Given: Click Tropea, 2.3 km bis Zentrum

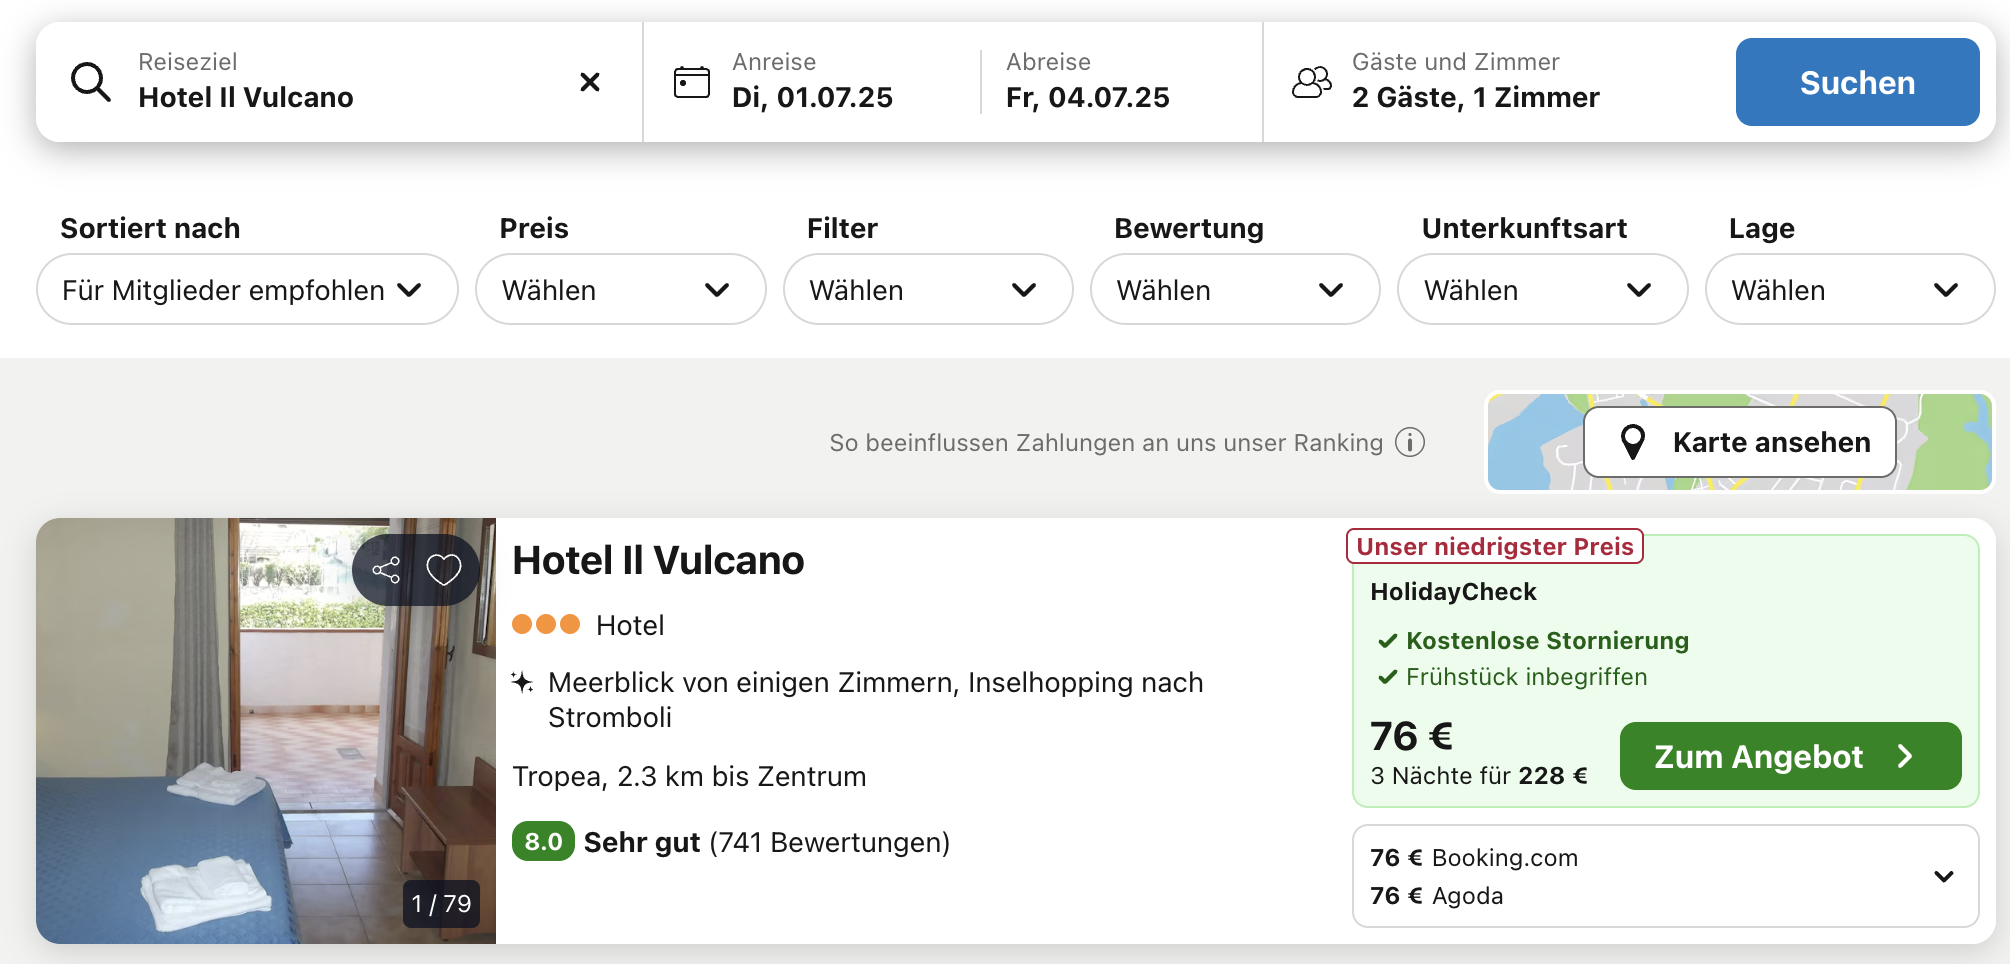Looking at the screenshot, I should [x=689, y=776].
